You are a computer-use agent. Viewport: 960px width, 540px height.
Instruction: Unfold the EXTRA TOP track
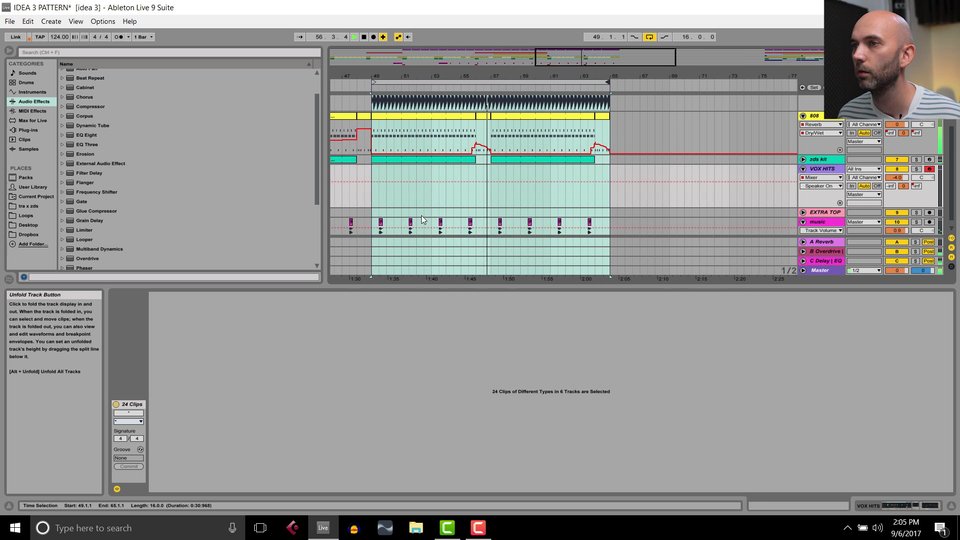803,212
